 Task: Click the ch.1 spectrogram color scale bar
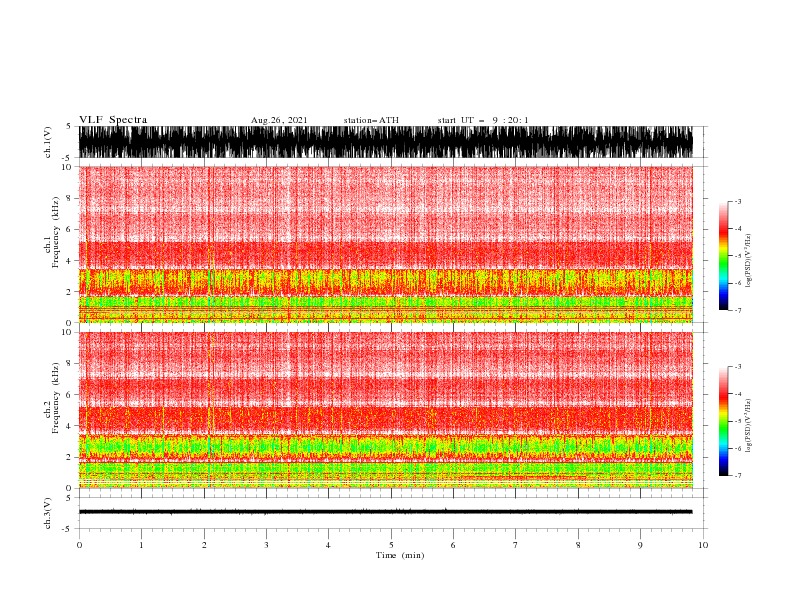tap(724, 256)
